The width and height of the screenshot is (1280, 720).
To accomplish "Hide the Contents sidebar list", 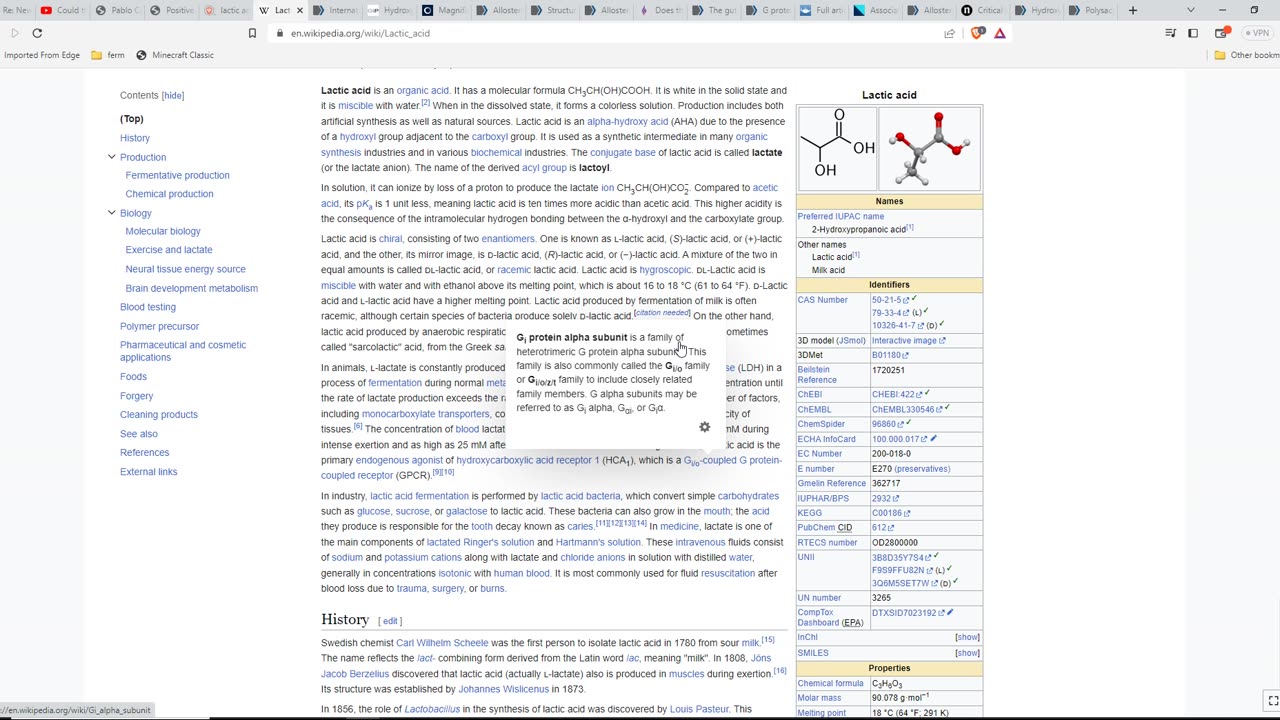I will [173, 95].
